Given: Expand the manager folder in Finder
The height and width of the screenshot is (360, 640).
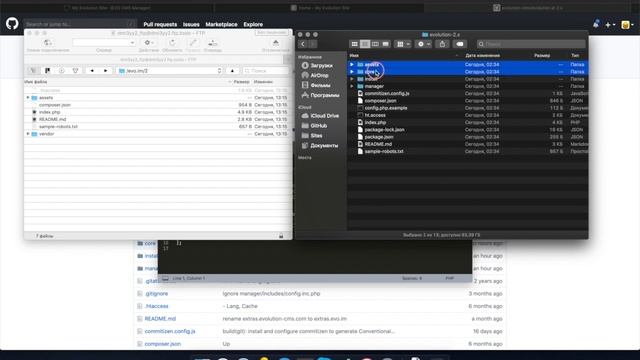Looking at the screenshot, I should (x=352, y=86).
